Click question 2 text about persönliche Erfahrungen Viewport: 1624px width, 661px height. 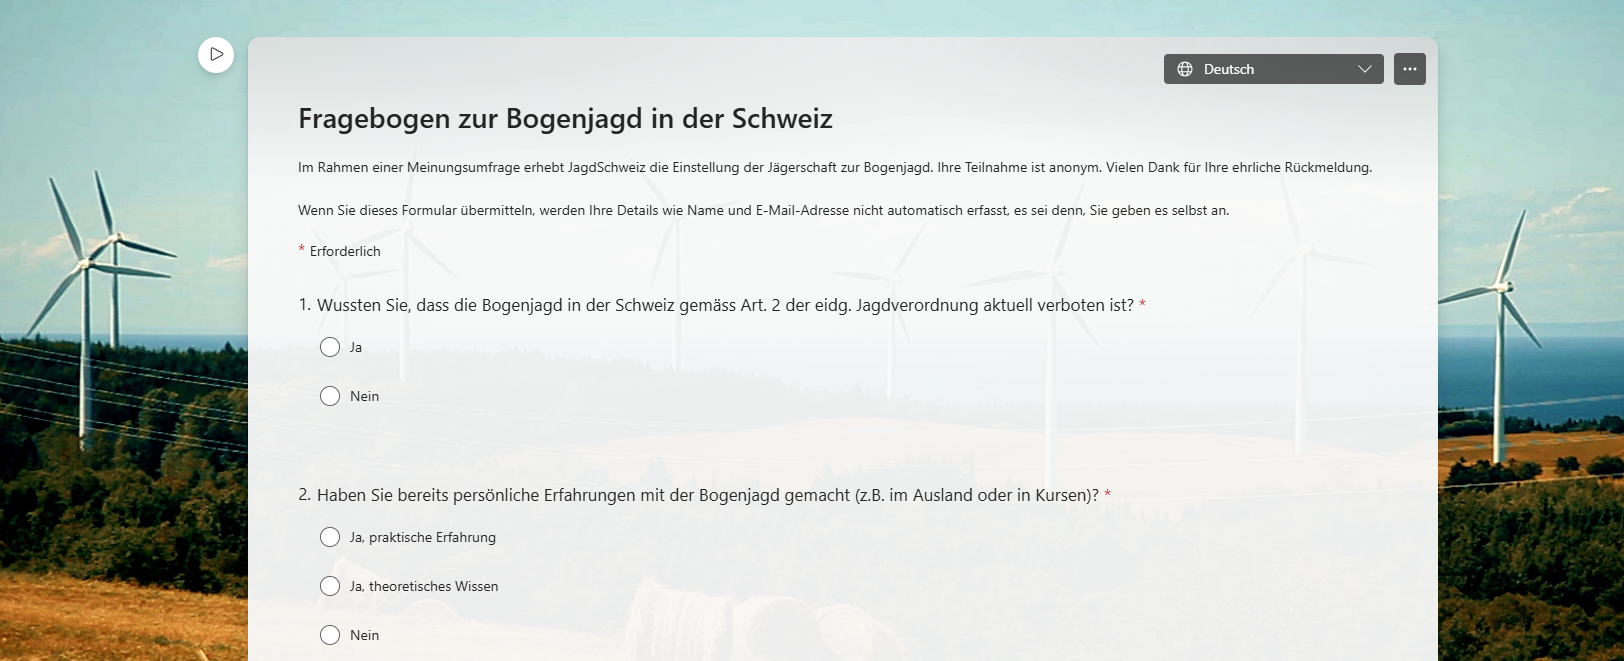[x=707, y=495]
